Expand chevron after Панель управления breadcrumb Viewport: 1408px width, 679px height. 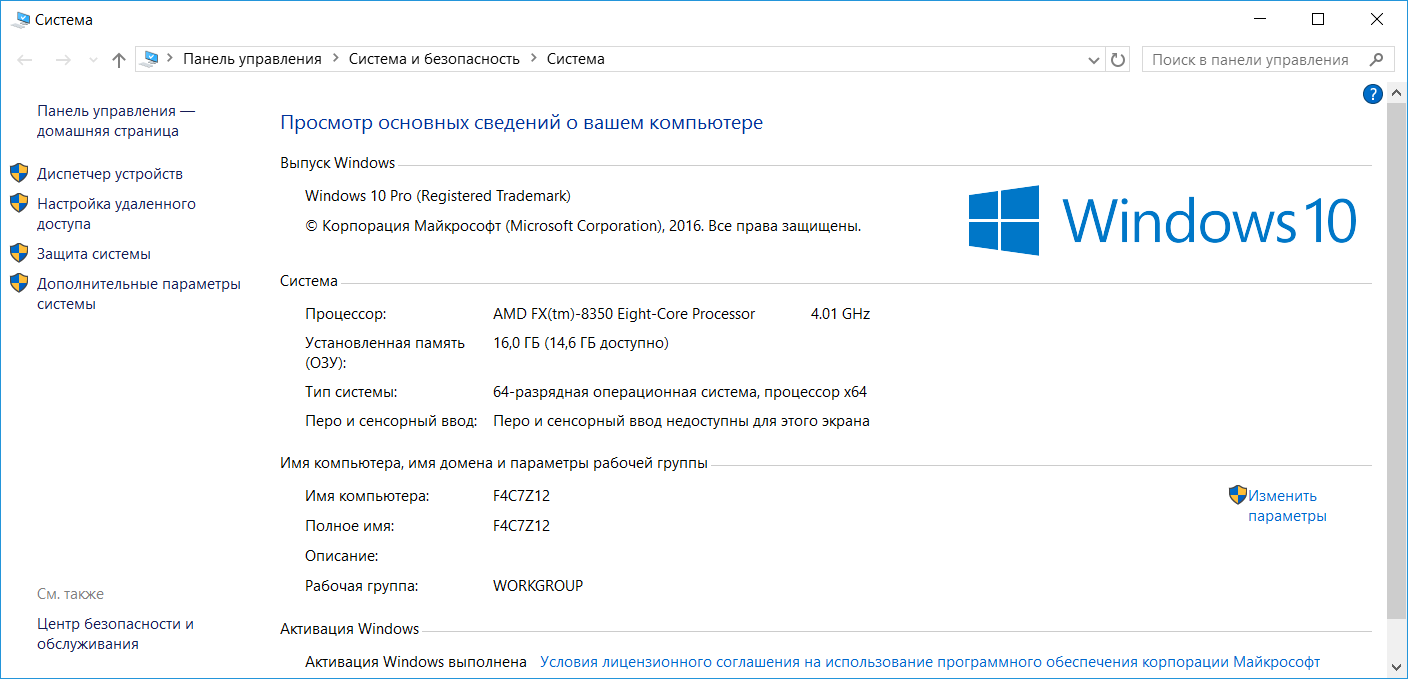coord(336,59)
